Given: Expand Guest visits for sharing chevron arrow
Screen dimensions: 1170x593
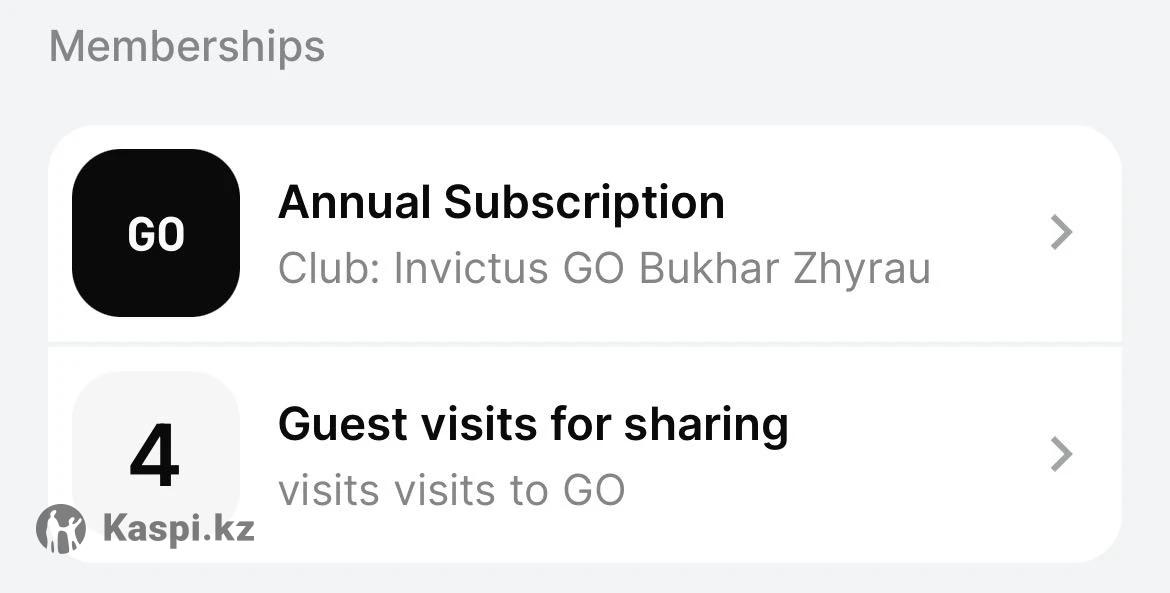Looking at the screenshot, I should [1061, 455].
